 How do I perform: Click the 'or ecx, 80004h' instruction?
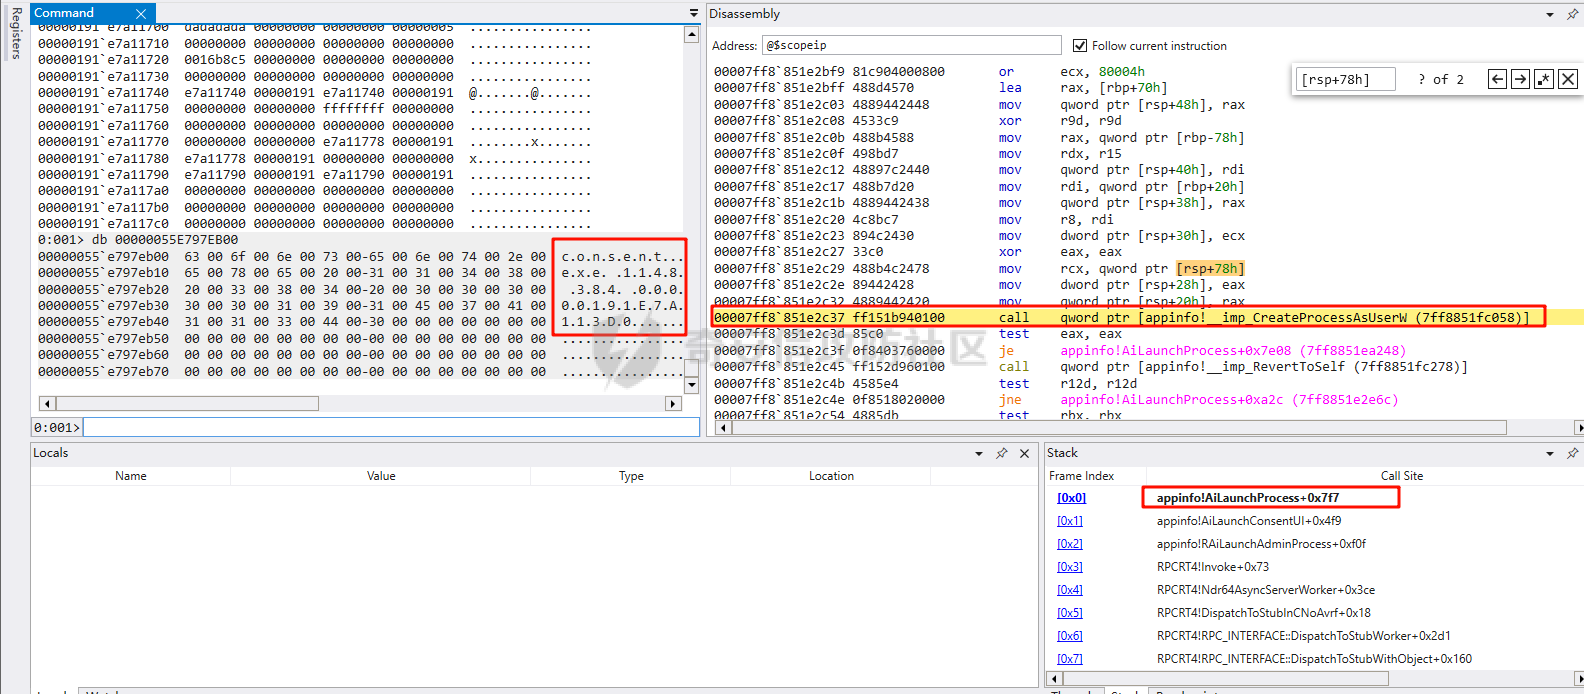(x=929, y=72)
